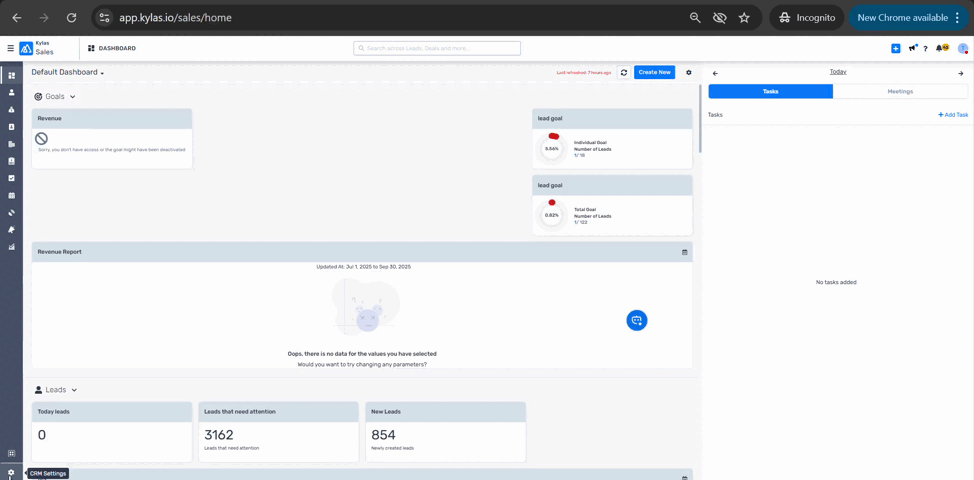Open the pin/star icon in sidebar

pos(11,230)
